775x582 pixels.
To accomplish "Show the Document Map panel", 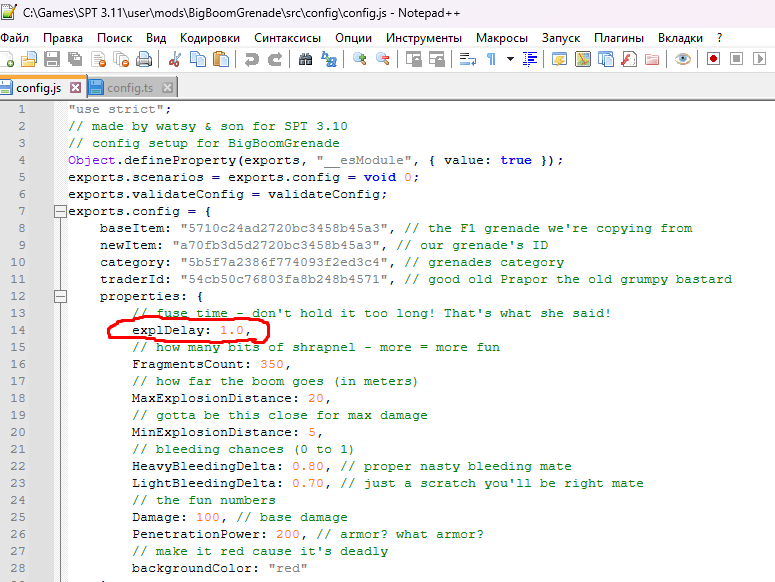I will click(x=583, y=59).
